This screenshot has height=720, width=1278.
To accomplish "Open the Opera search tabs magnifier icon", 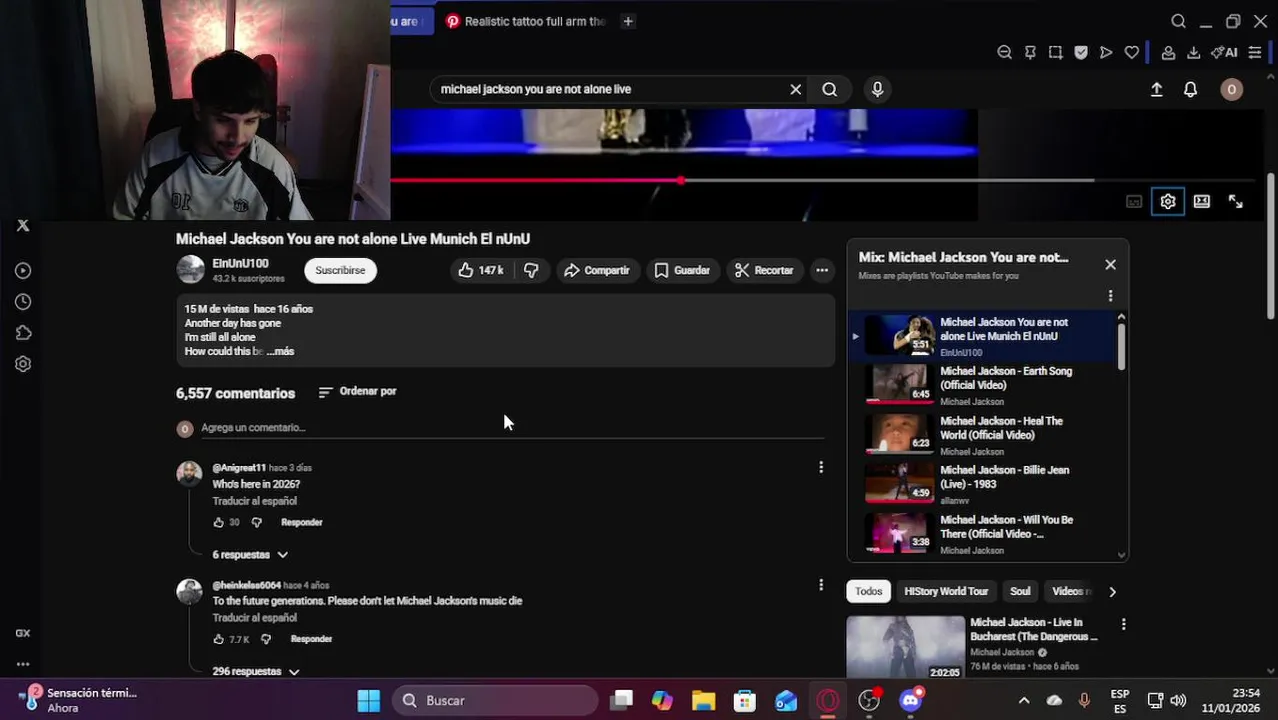I will tap(1178, 21).
